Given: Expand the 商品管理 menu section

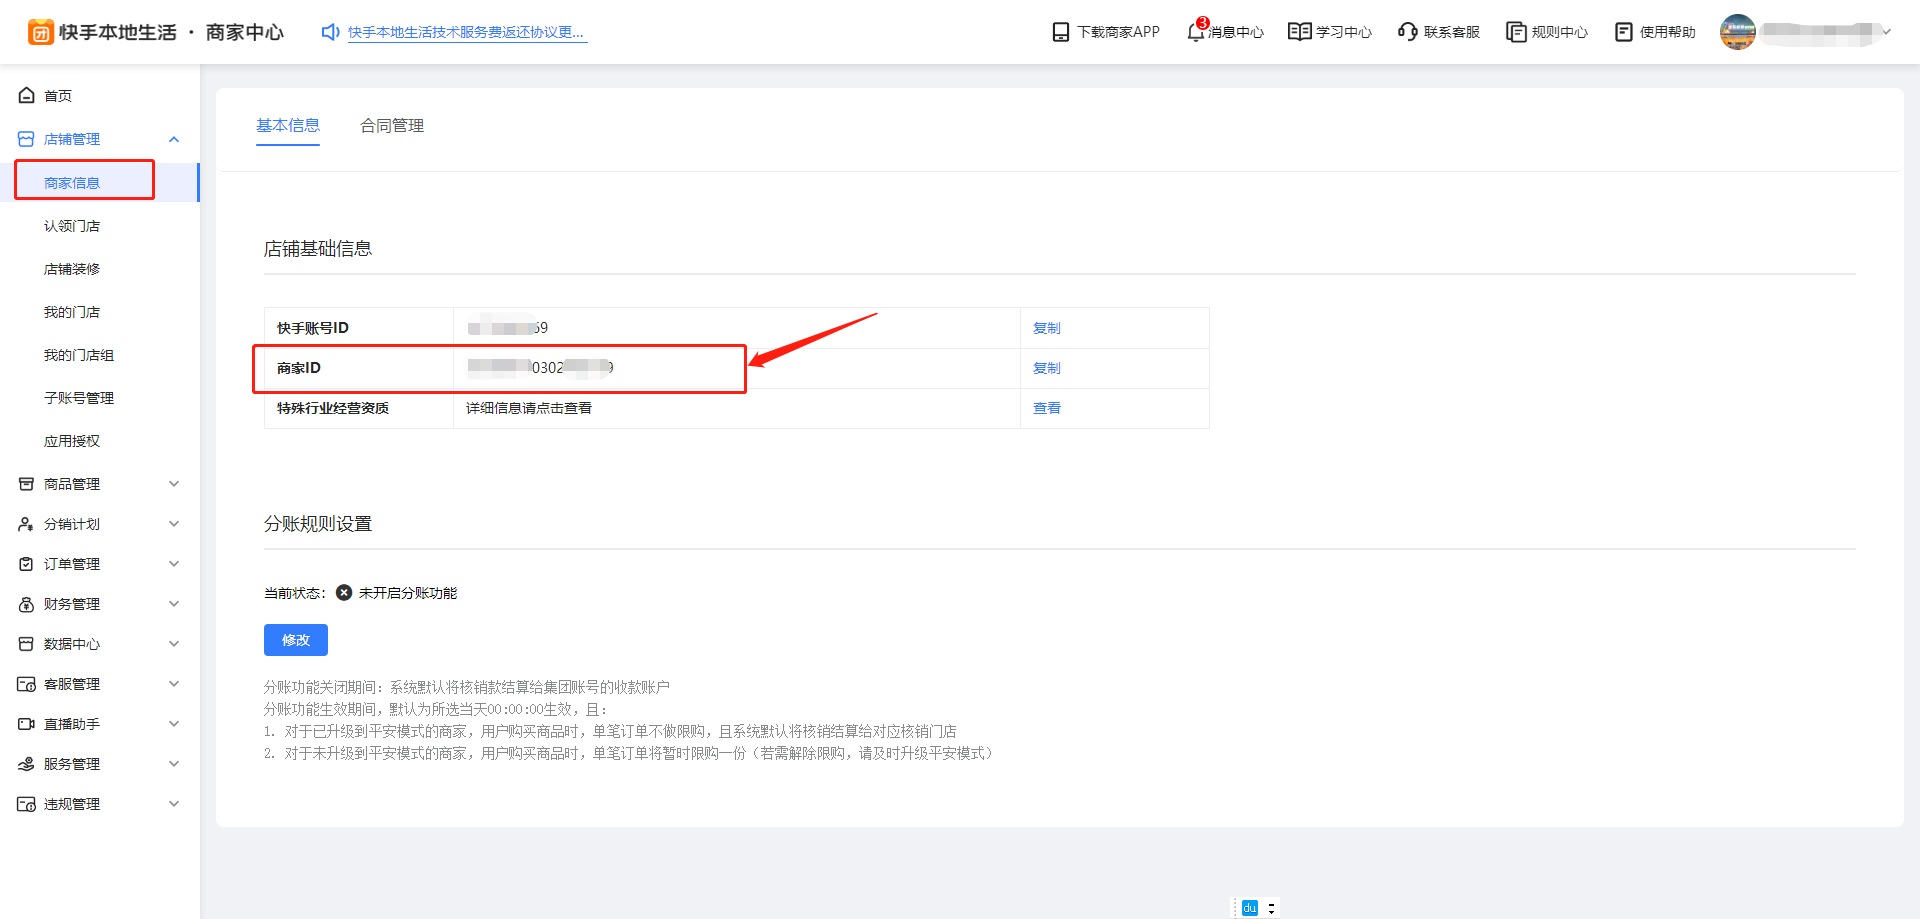Looking at the screenshot, I should [x=174, y=484].
